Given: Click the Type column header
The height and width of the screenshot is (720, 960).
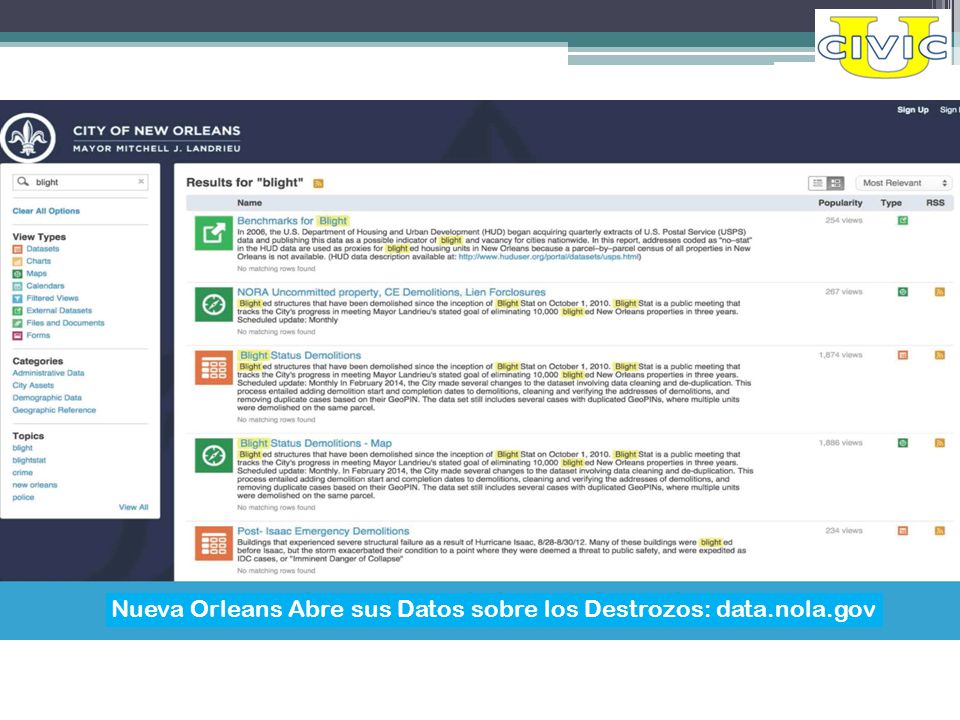Looking at the screenshot, I should click(x=891, y=203).
